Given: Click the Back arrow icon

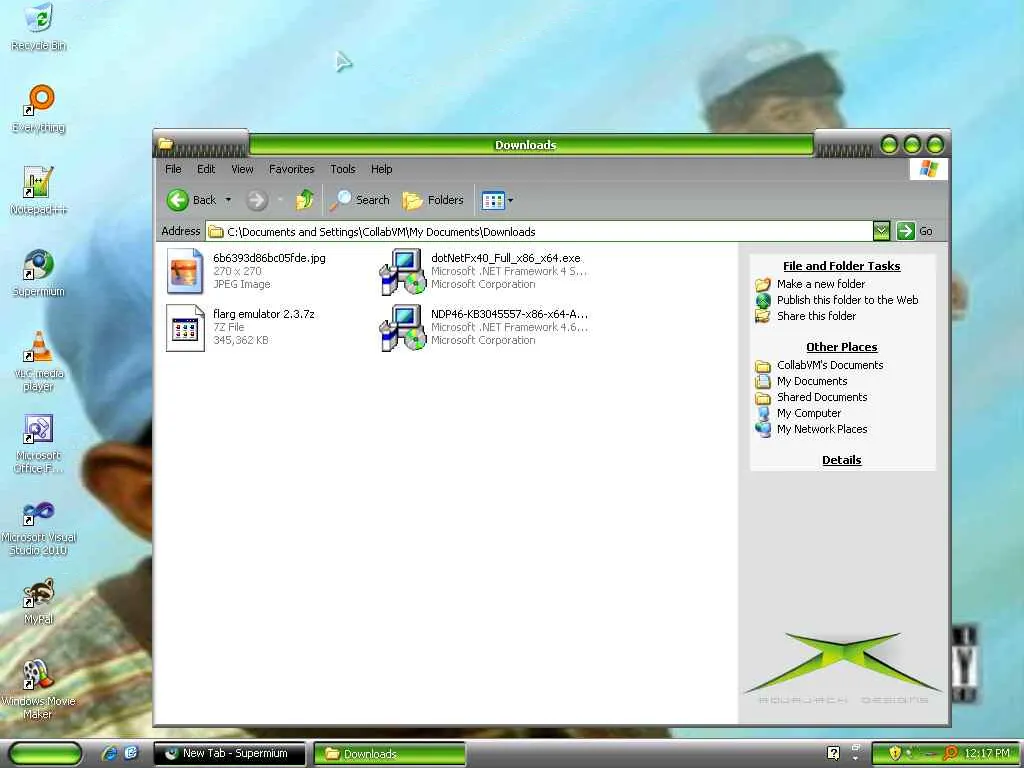Looking at the screenshot, I should (178, 200).
